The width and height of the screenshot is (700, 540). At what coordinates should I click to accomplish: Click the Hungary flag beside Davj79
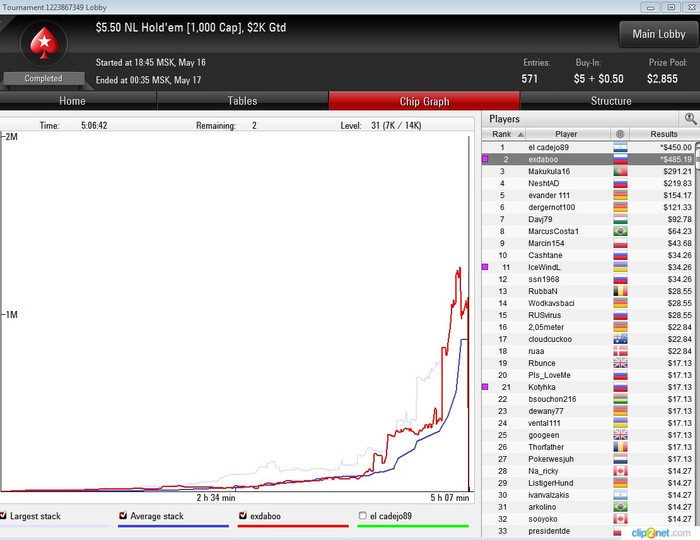click(621, 219)
